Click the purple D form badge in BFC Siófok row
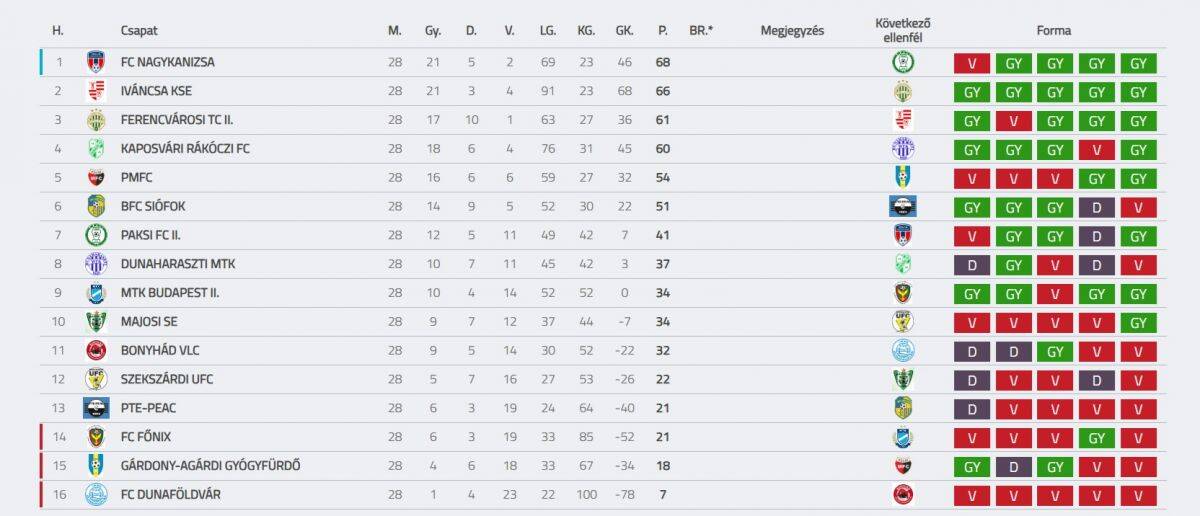Image resolution: width=1200 pixels, height=516 pixels. (1097, 207)
